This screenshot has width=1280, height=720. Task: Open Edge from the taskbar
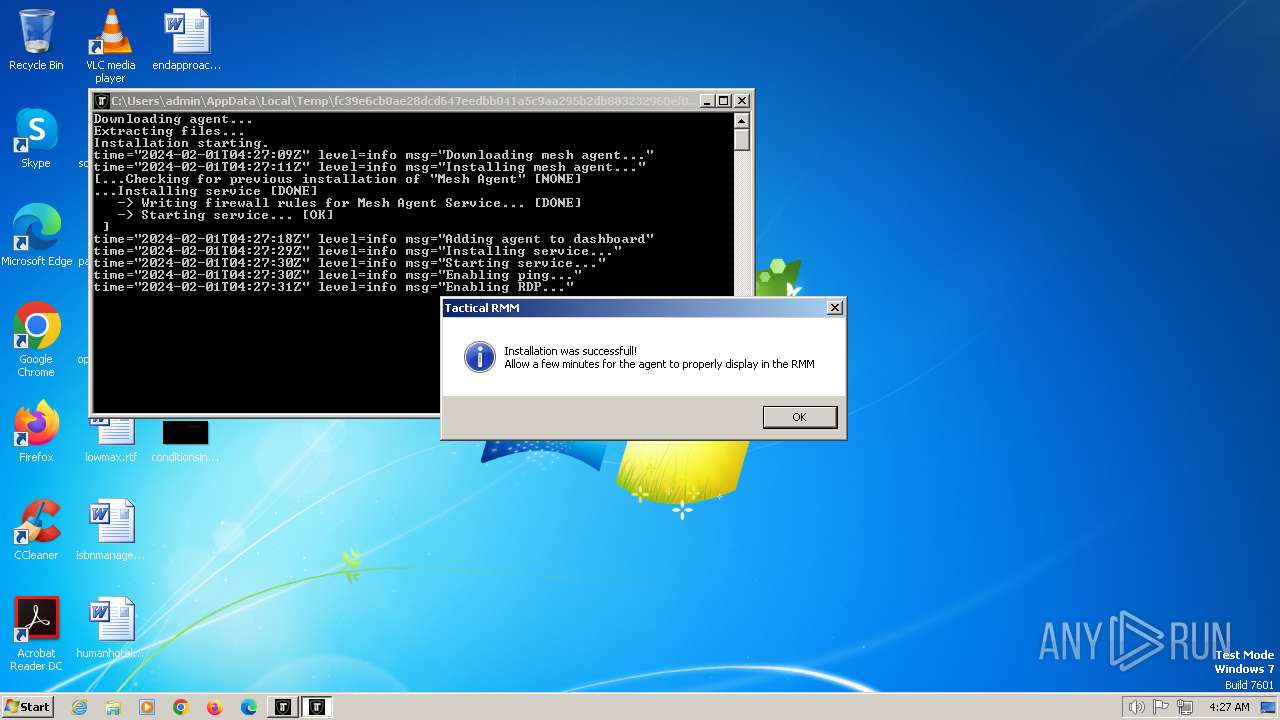tap(249, 707)
